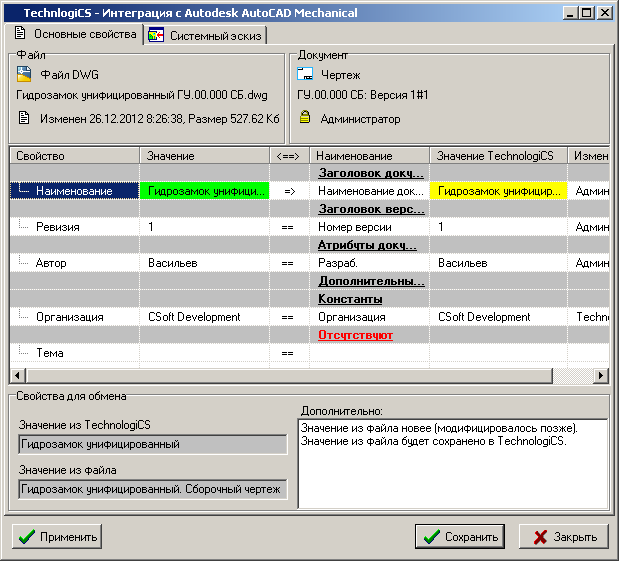Click the Закрыть button
Image resolution: width=619 pixels, height=561 pixels.
click(564, 537)
